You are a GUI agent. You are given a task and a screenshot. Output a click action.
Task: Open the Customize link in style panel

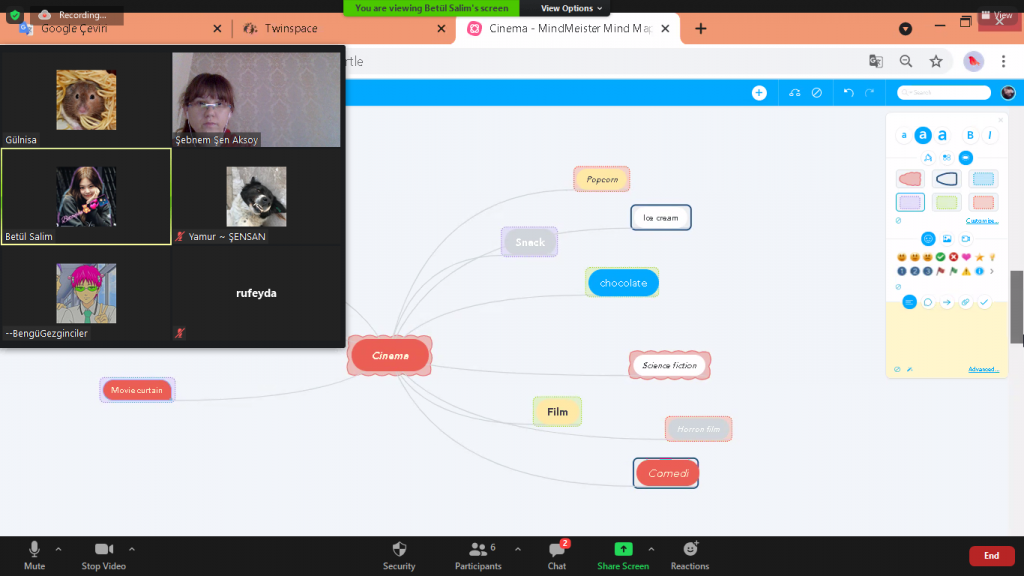point(981,220)
